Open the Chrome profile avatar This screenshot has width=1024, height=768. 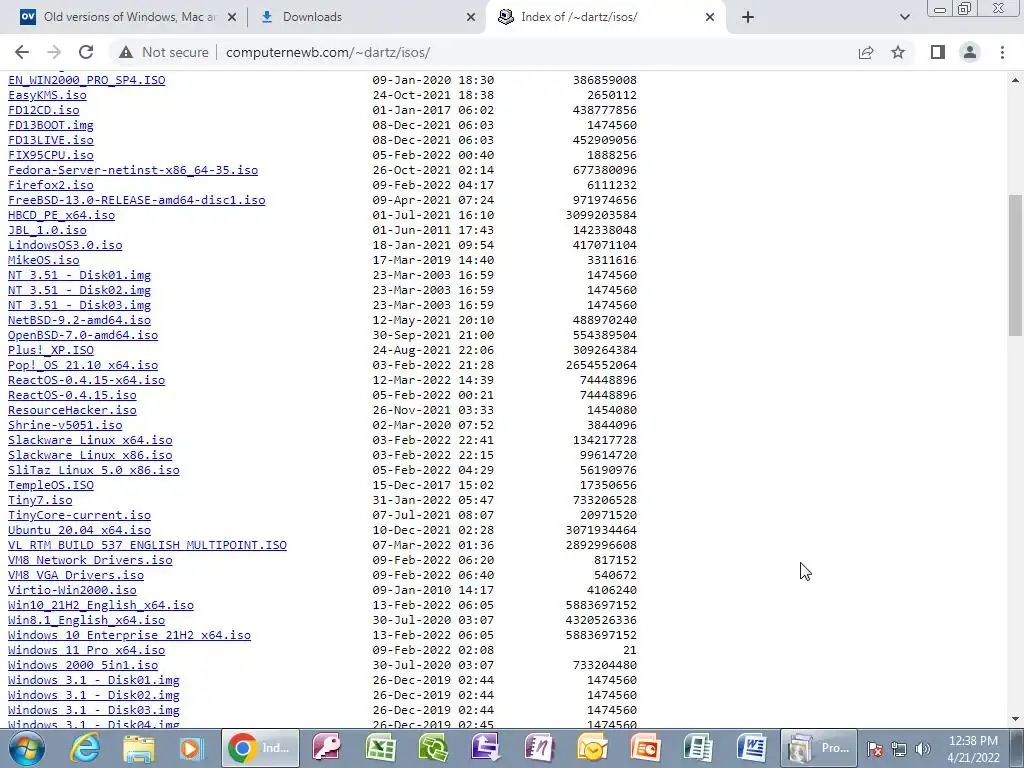[x=970, y=52]
